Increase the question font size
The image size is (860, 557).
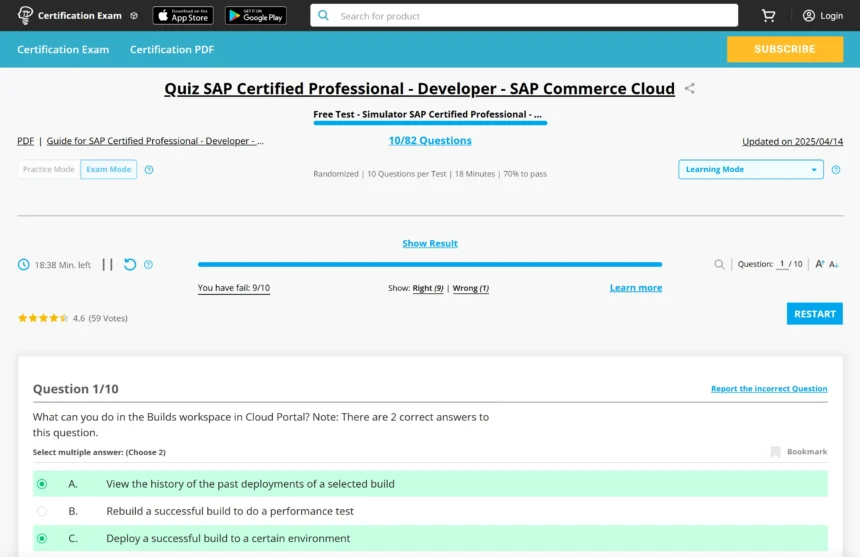tap(820, 265)
